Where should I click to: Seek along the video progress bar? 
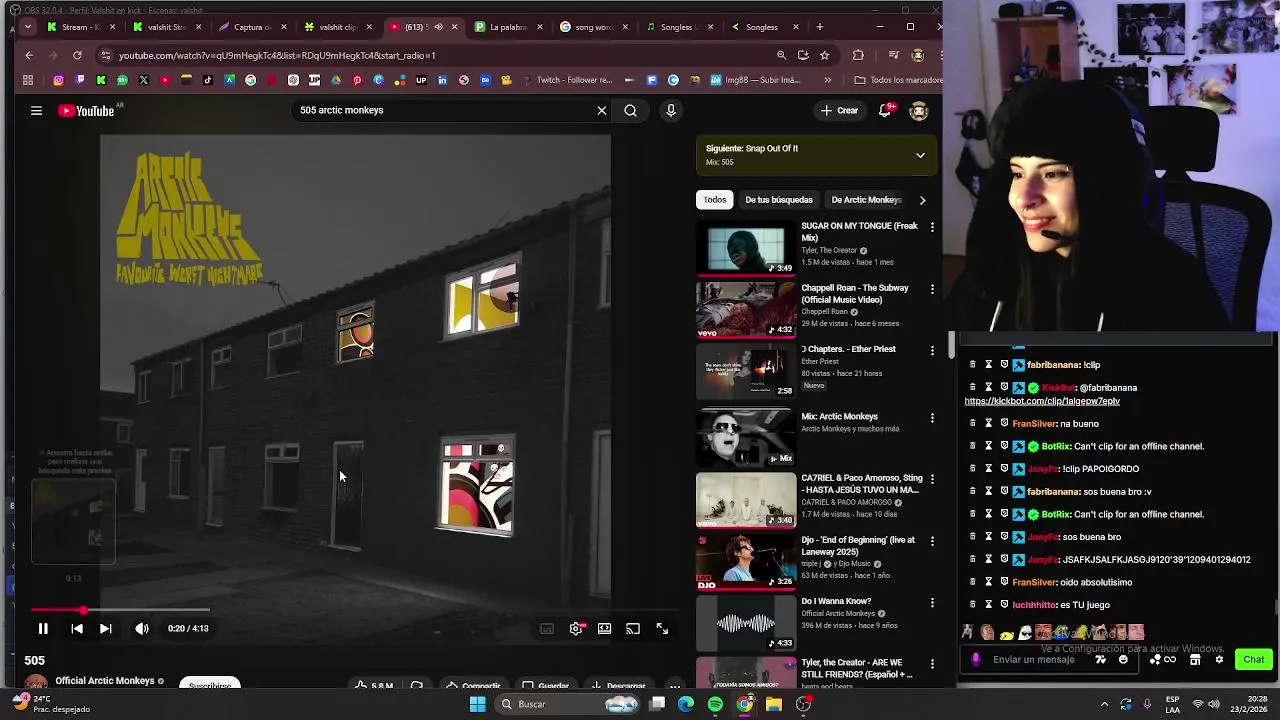[355, 609]
